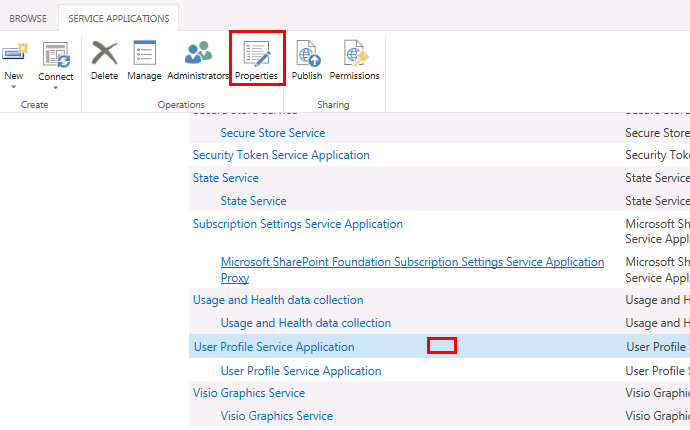Open Subscription Settings Service Application link
The width and height of the screenshot is (690, 430).
[x=298, y=224]
